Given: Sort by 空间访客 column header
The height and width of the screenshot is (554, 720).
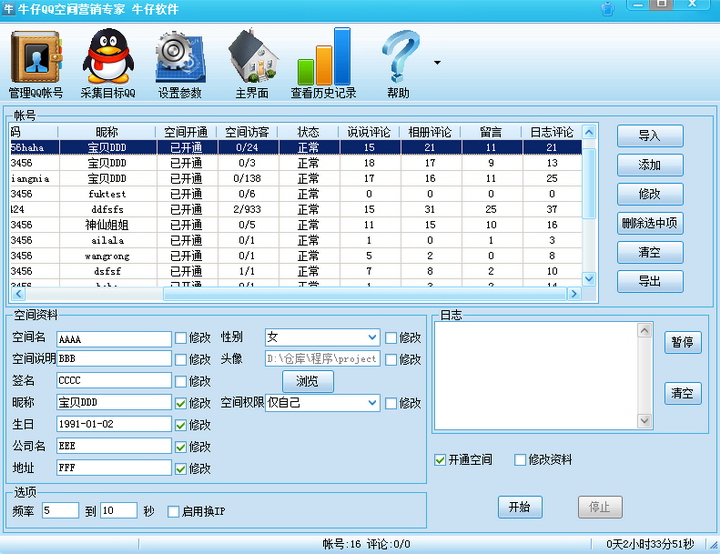Looking at the screenshot, I should 247,132.
